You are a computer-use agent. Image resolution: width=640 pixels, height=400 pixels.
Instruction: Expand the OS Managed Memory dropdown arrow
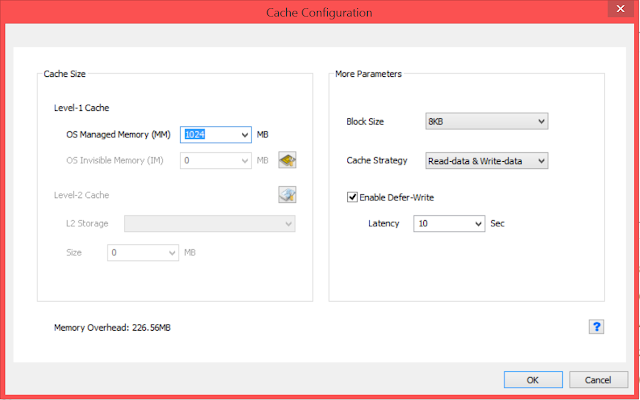[244, 135]
